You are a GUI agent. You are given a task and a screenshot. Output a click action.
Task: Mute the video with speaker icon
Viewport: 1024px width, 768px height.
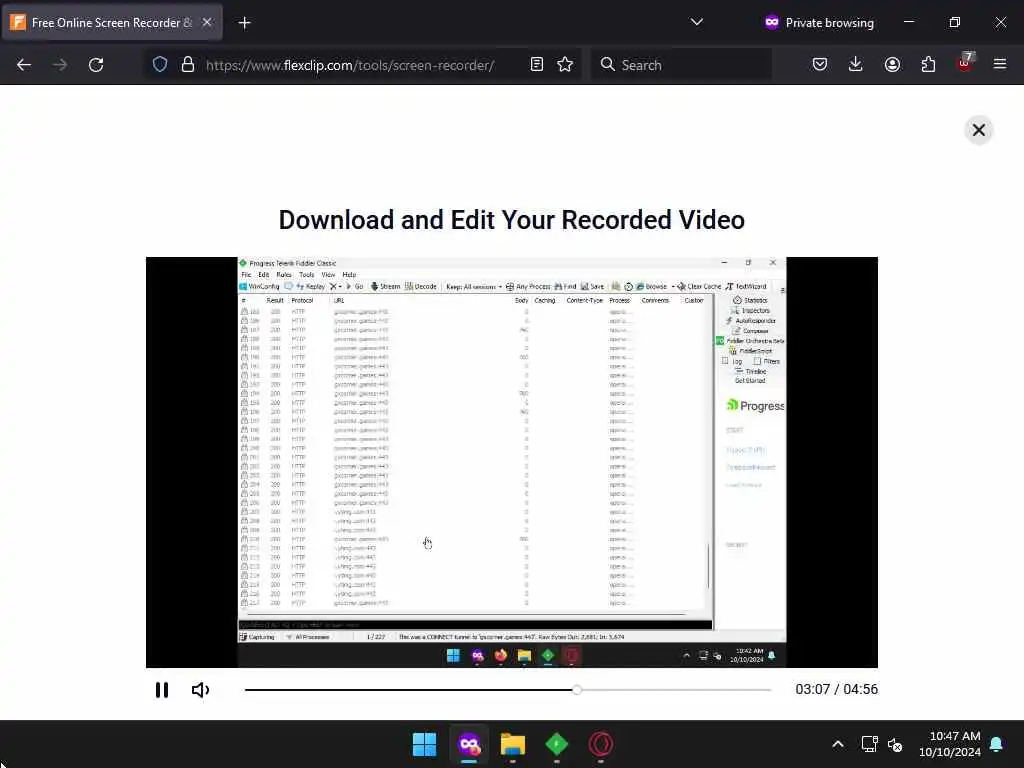click(x=200, y=690)
